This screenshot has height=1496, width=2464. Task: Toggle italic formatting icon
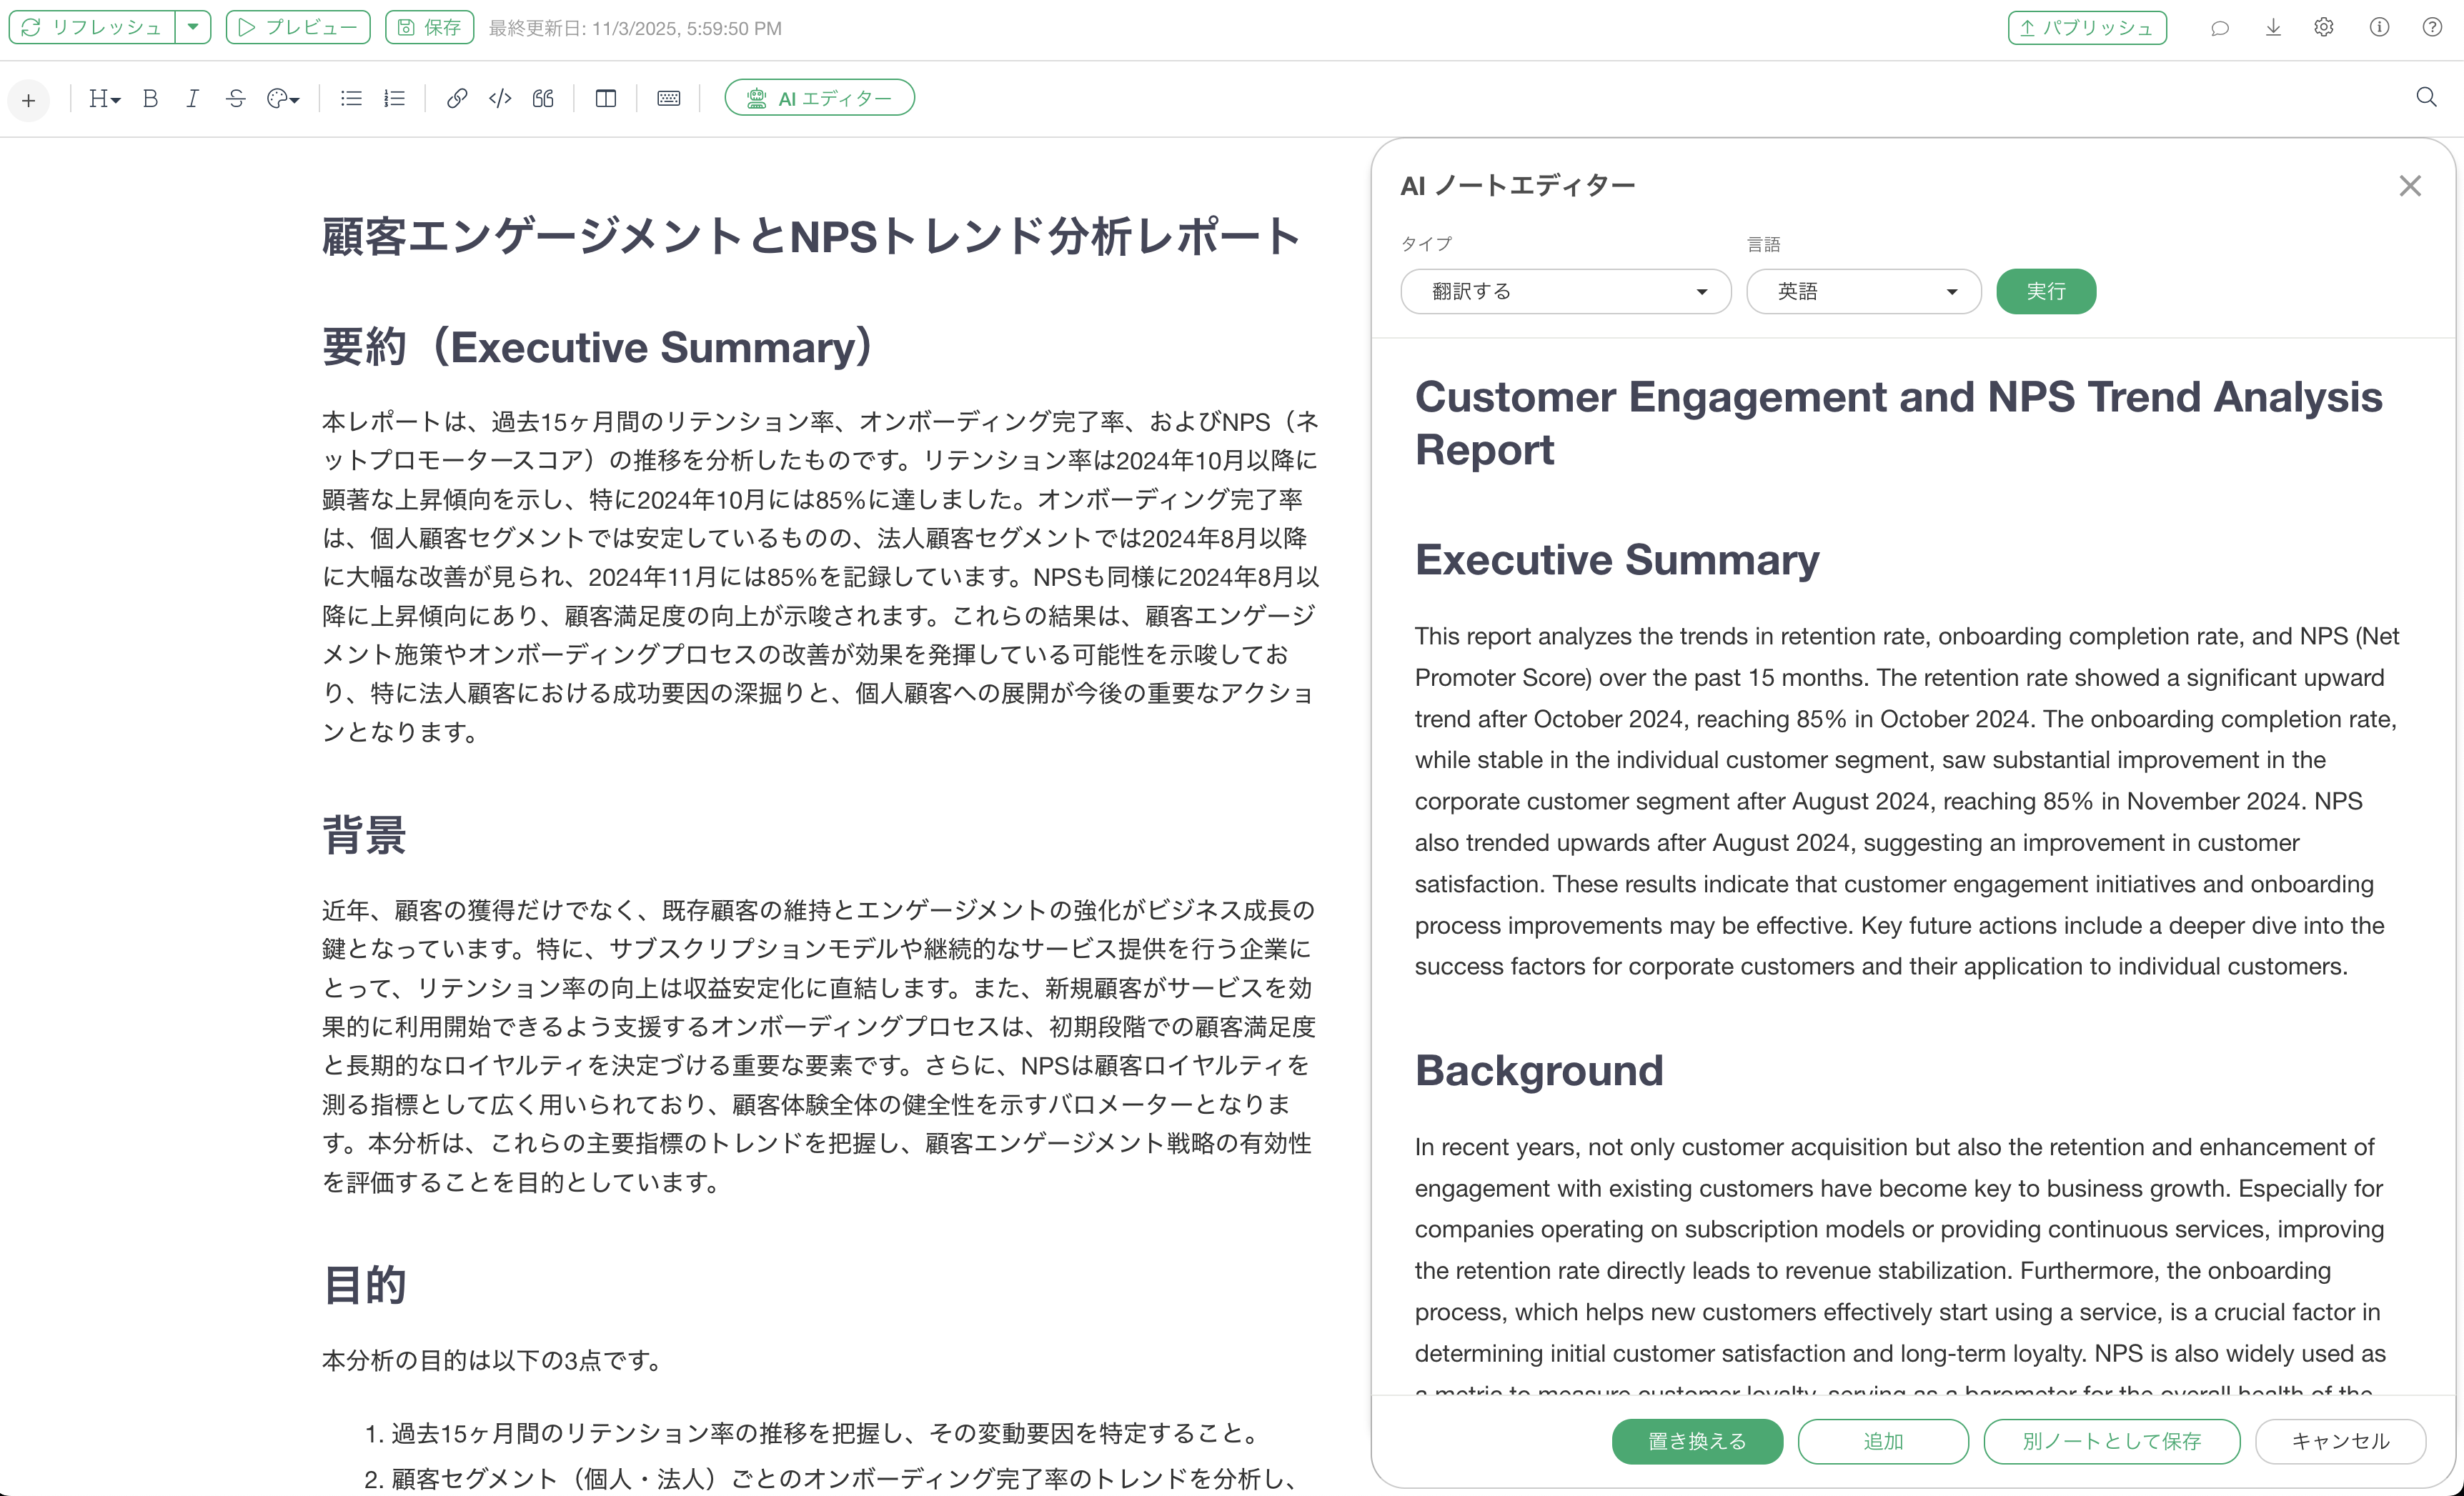[x=192, y=98]
